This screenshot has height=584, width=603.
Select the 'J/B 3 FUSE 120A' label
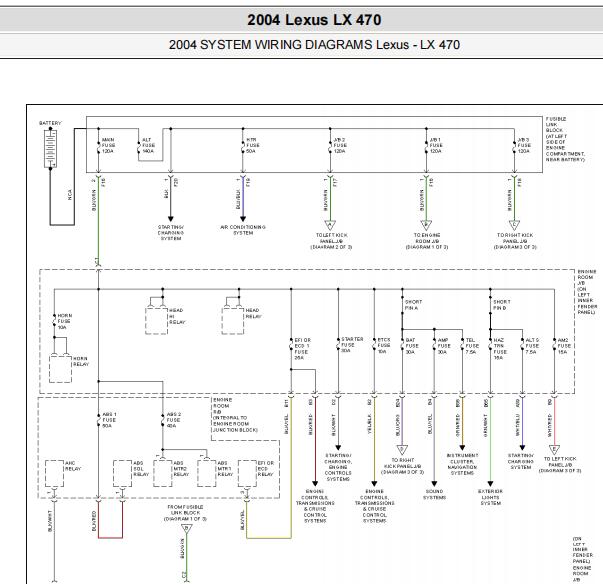(x=524, y=145)
